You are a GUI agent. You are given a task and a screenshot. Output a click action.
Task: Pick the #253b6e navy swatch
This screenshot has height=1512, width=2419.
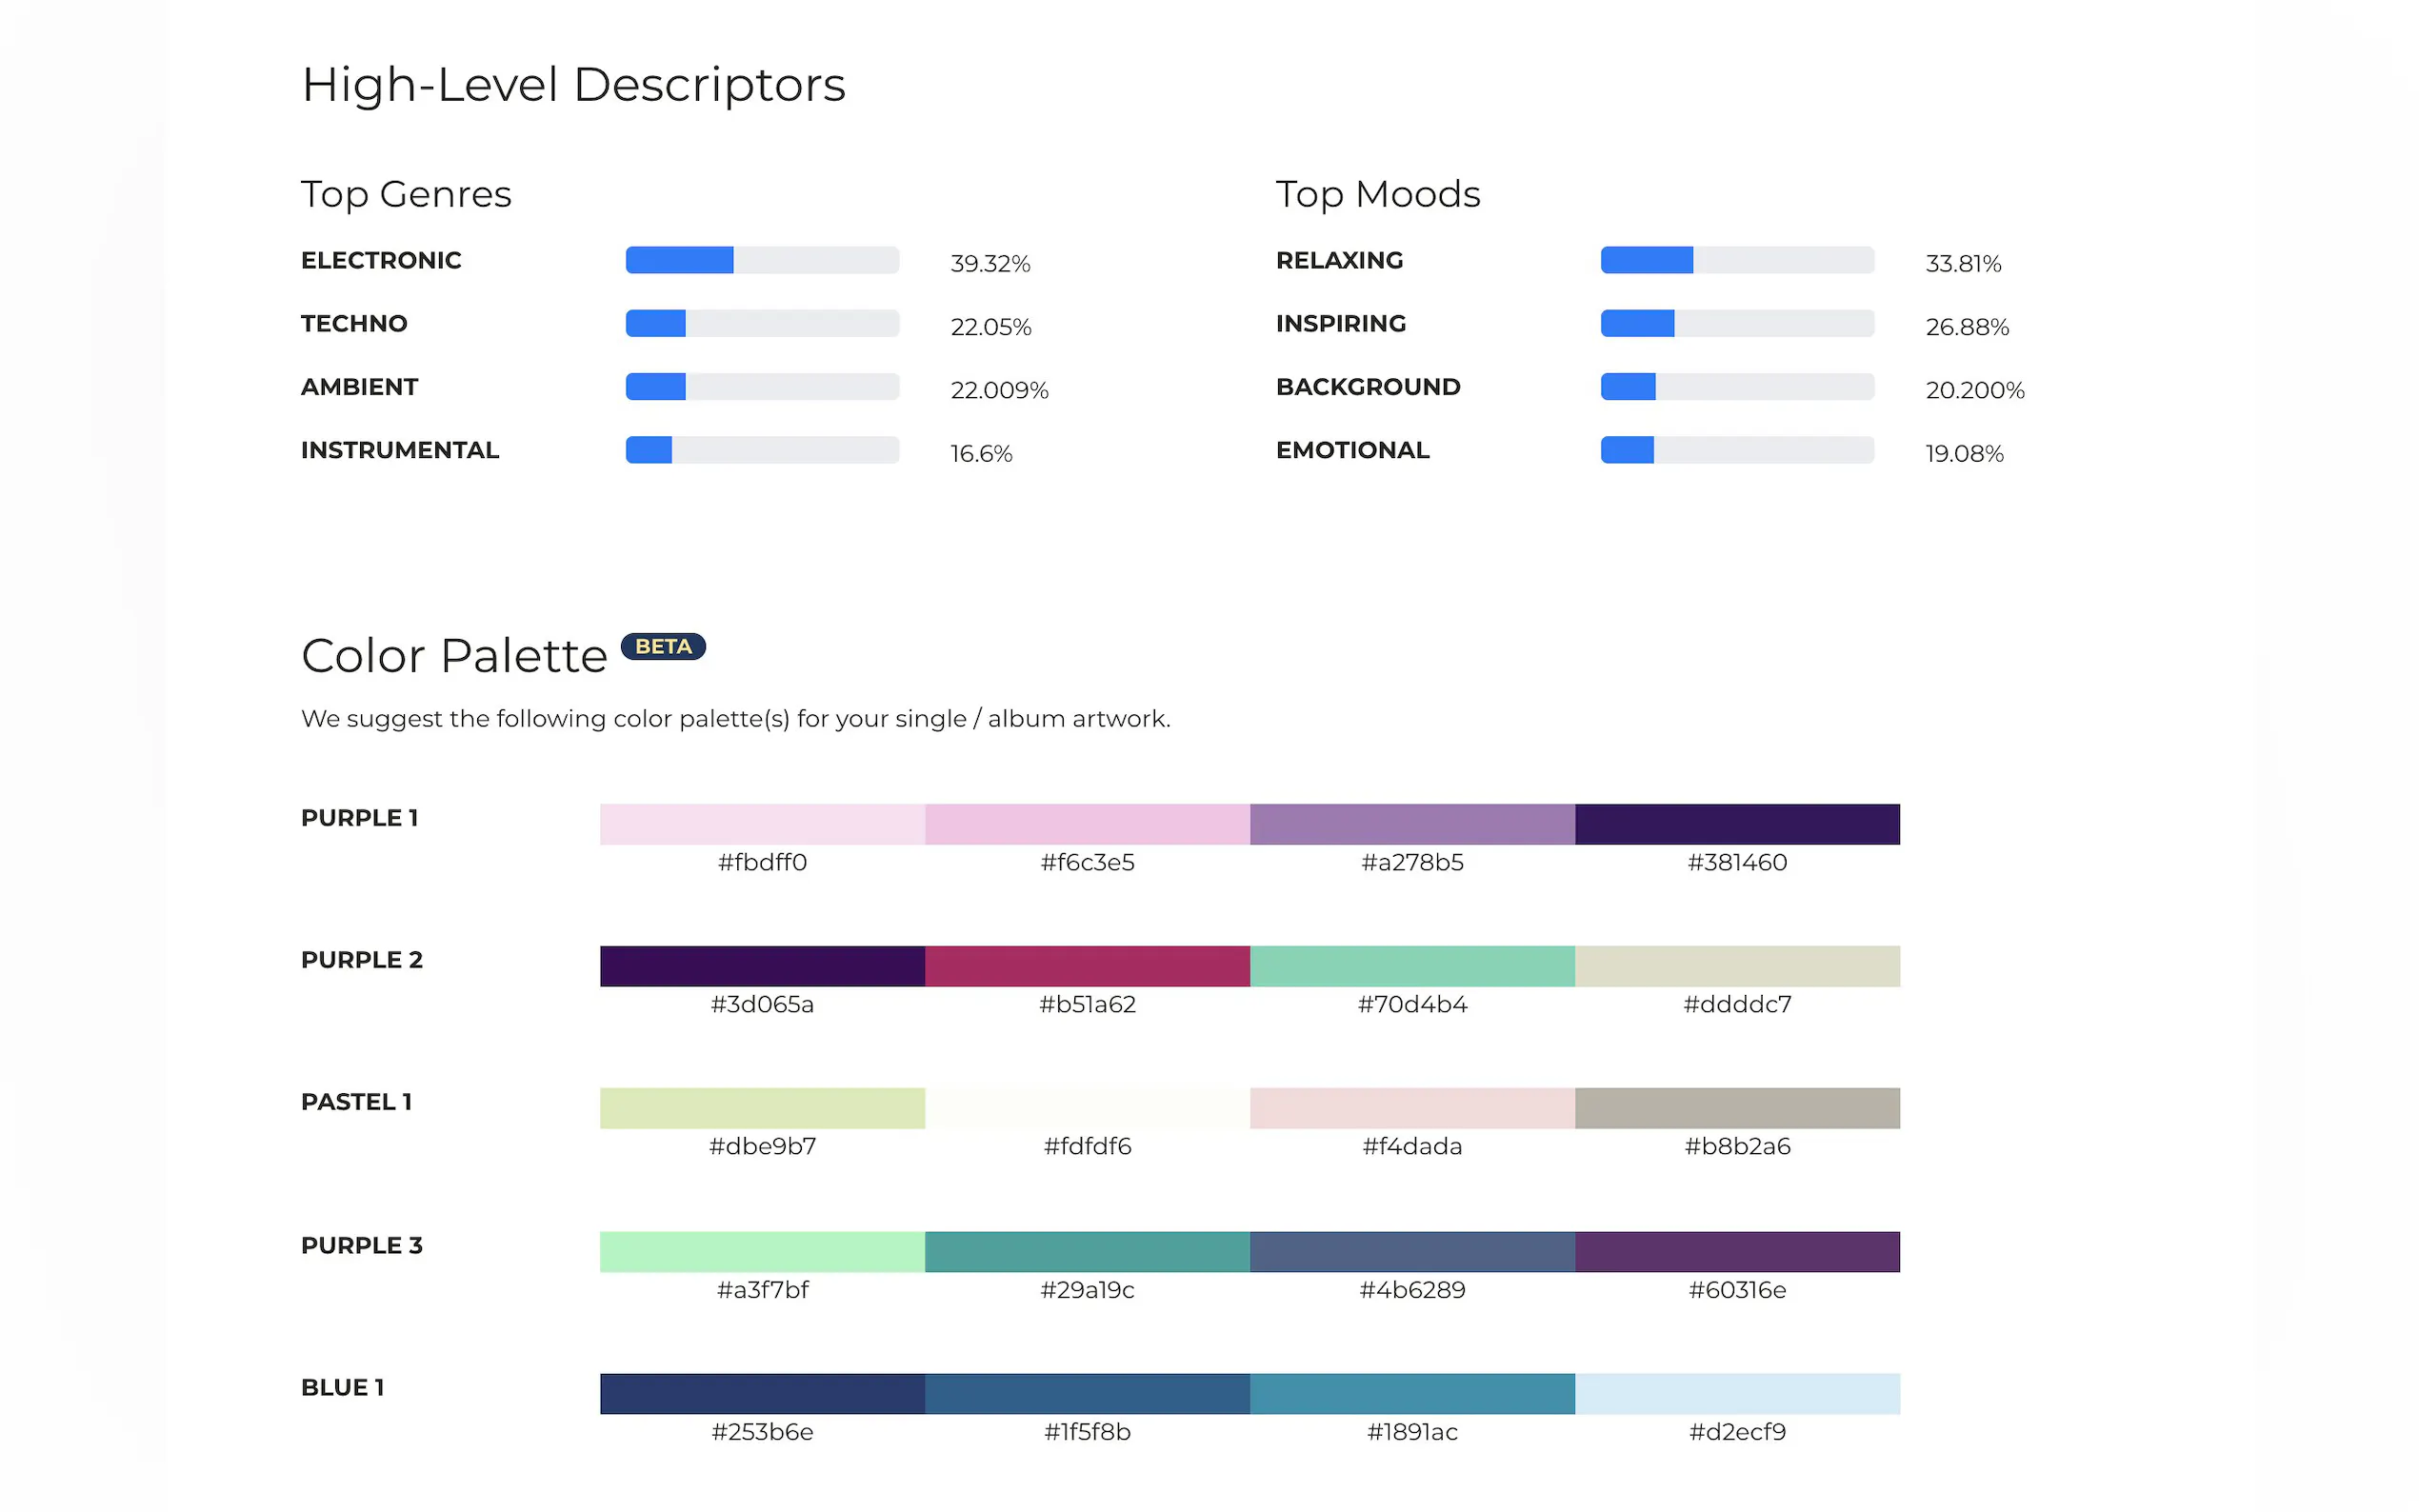(762, 1394)
